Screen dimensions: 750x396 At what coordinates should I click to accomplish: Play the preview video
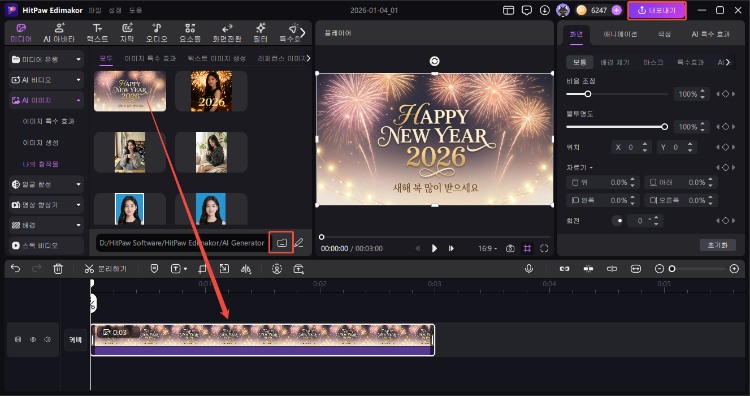[434, 248]
